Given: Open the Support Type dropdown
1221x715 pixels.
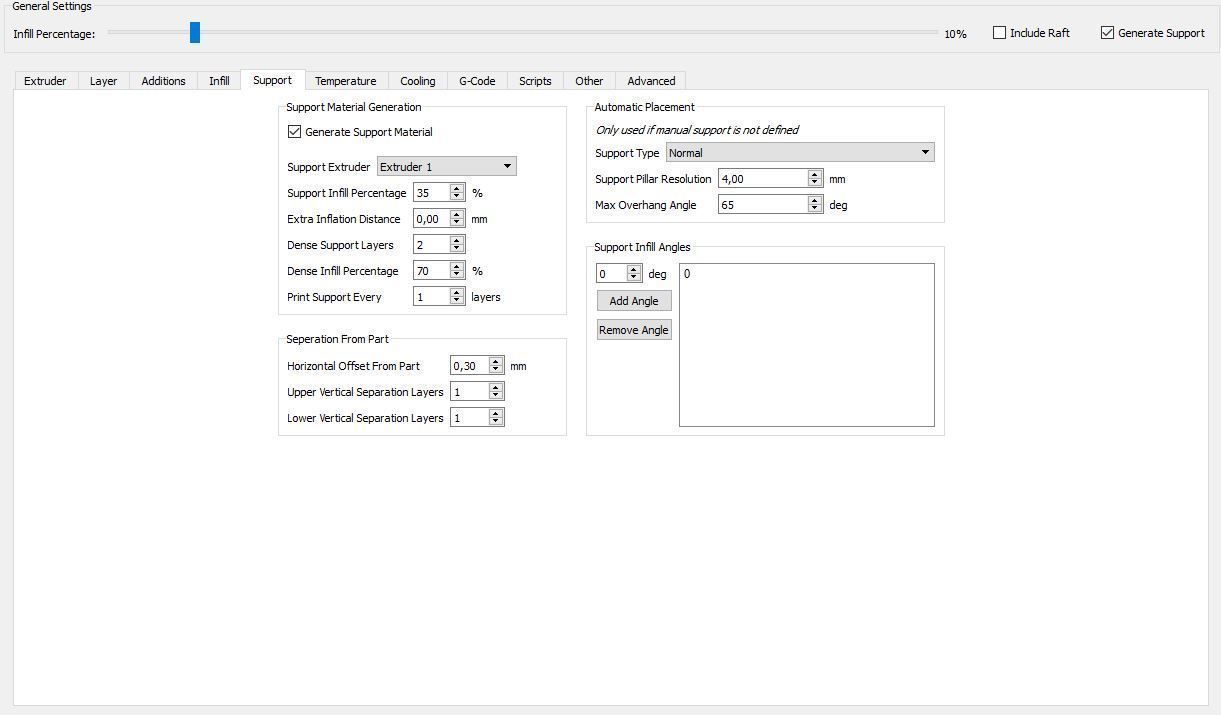Looking at the screenshot, I should [x=800, y=153].
